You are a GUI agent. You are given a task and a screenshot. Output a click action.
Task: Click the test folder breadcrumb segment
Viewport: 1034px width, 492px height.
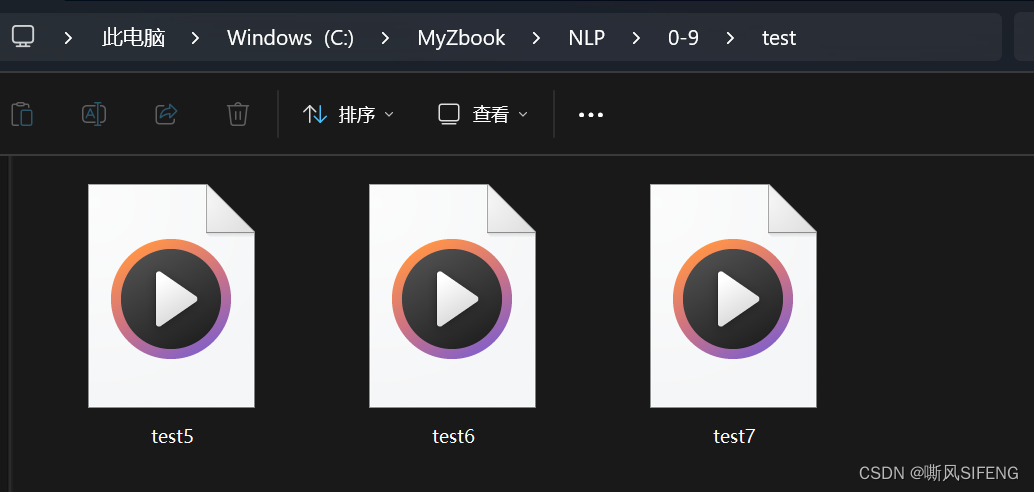click(779, 38)
